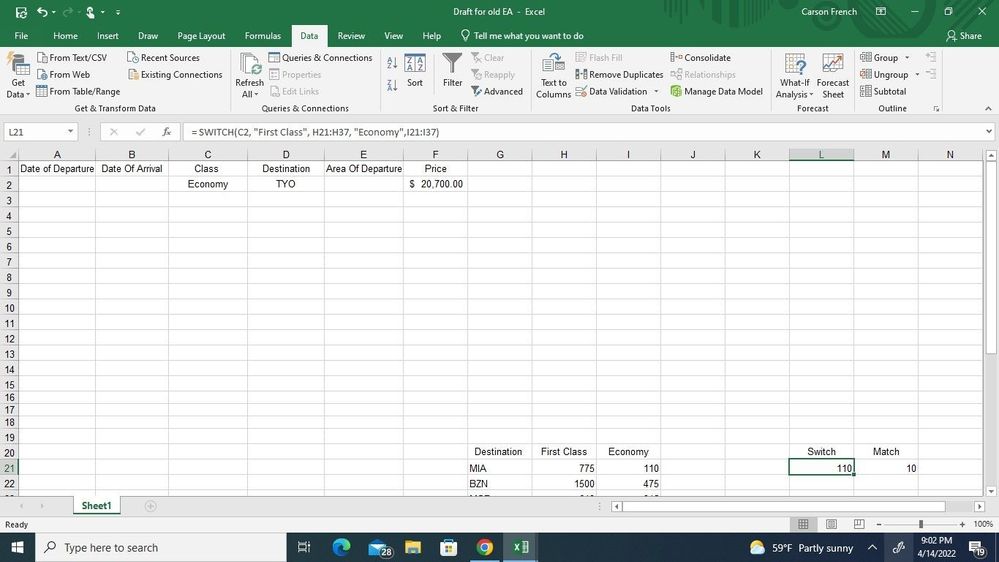Click Remove Duplicates
The height and width of the screenshot is (562, 999).
click(619, 75)
